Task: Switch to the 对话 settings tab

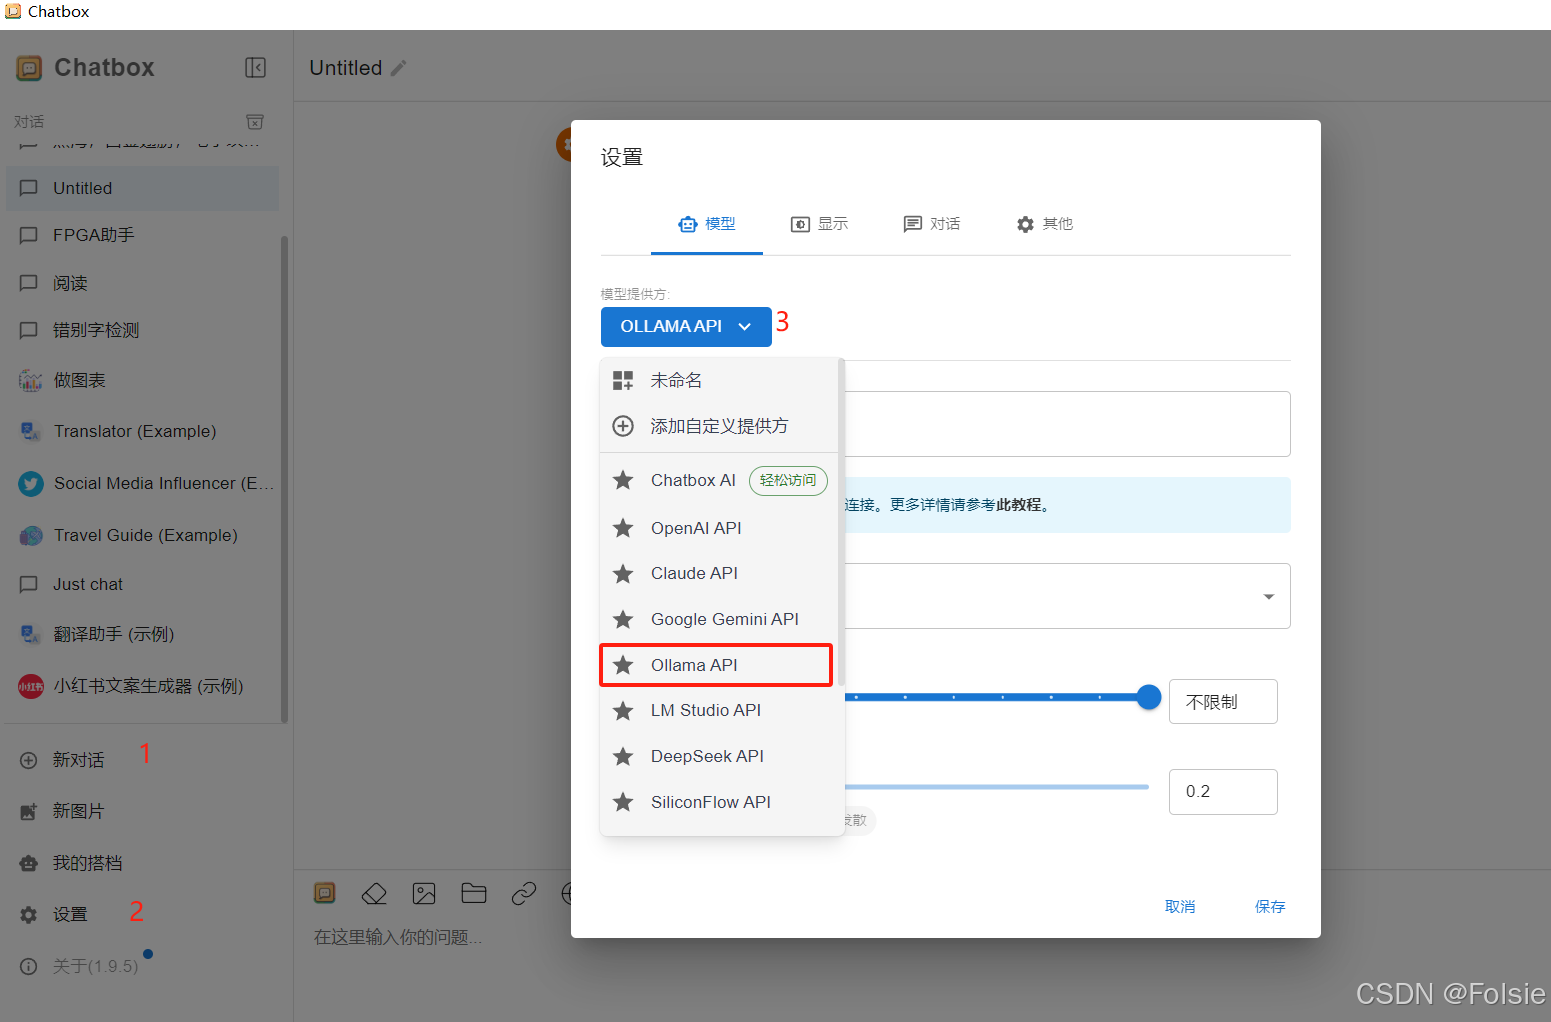Action: click(931, 224)
